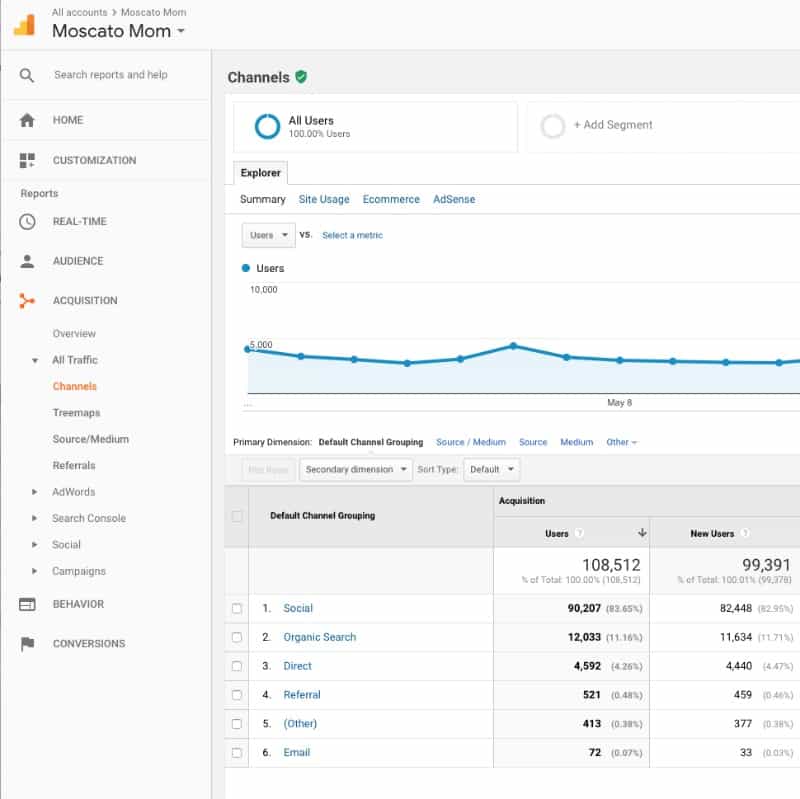
Task: Check the box for the Direct row
Action: 237,666
